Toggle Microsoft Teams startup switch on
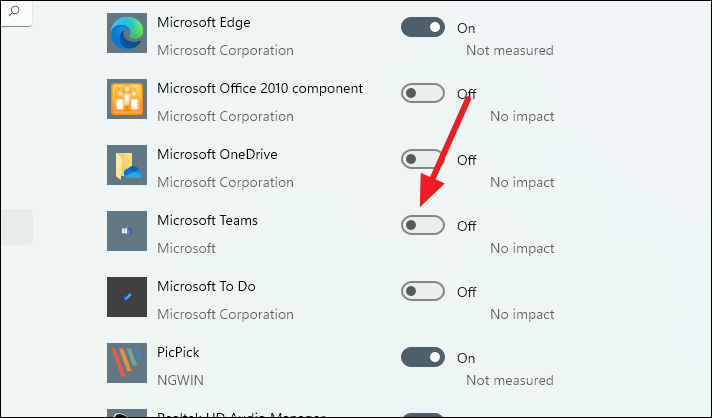This screenshot has height=418, width=712. pyautogui.click(x=422, y=225)
